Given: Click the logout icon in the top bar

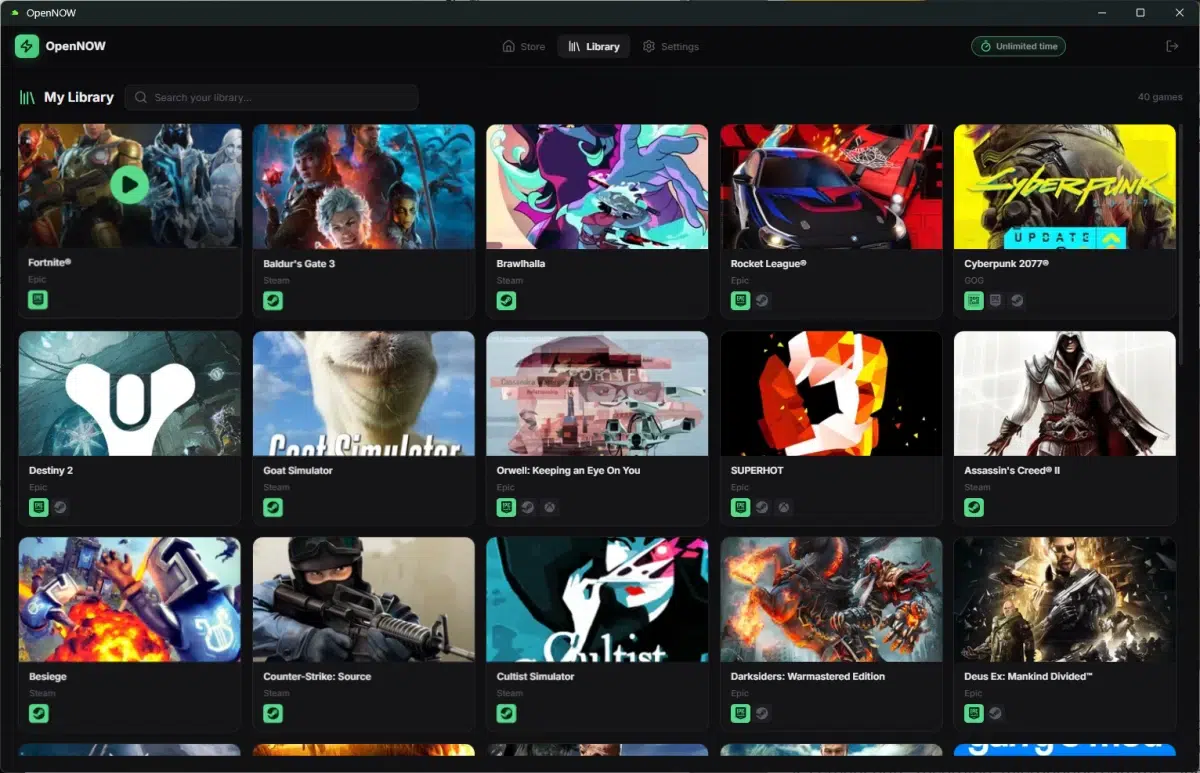Looking at the screenshot, I should (x=1171, y=46).
